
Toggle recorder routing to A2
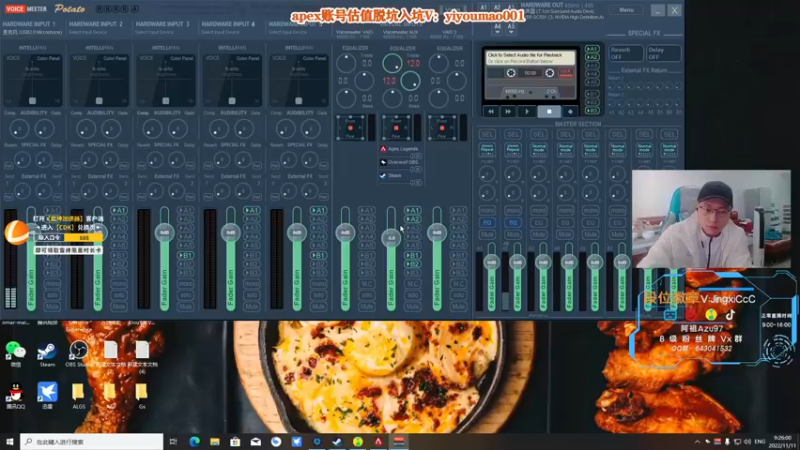(x=592, y=57)
